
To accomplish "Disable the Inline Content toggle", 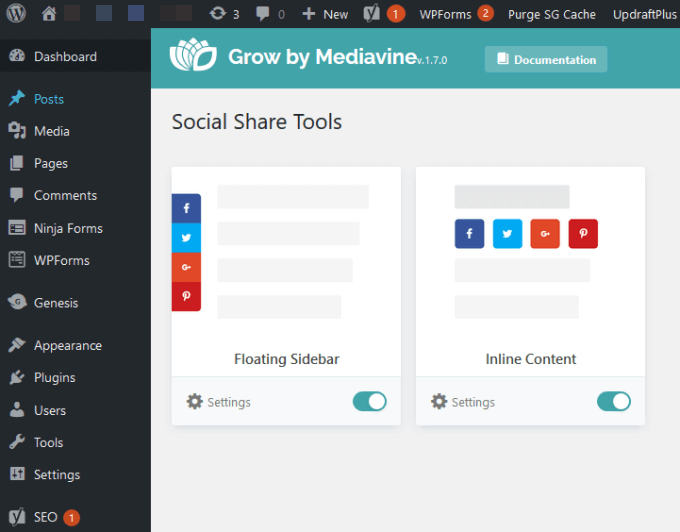I will click(614, 401).
